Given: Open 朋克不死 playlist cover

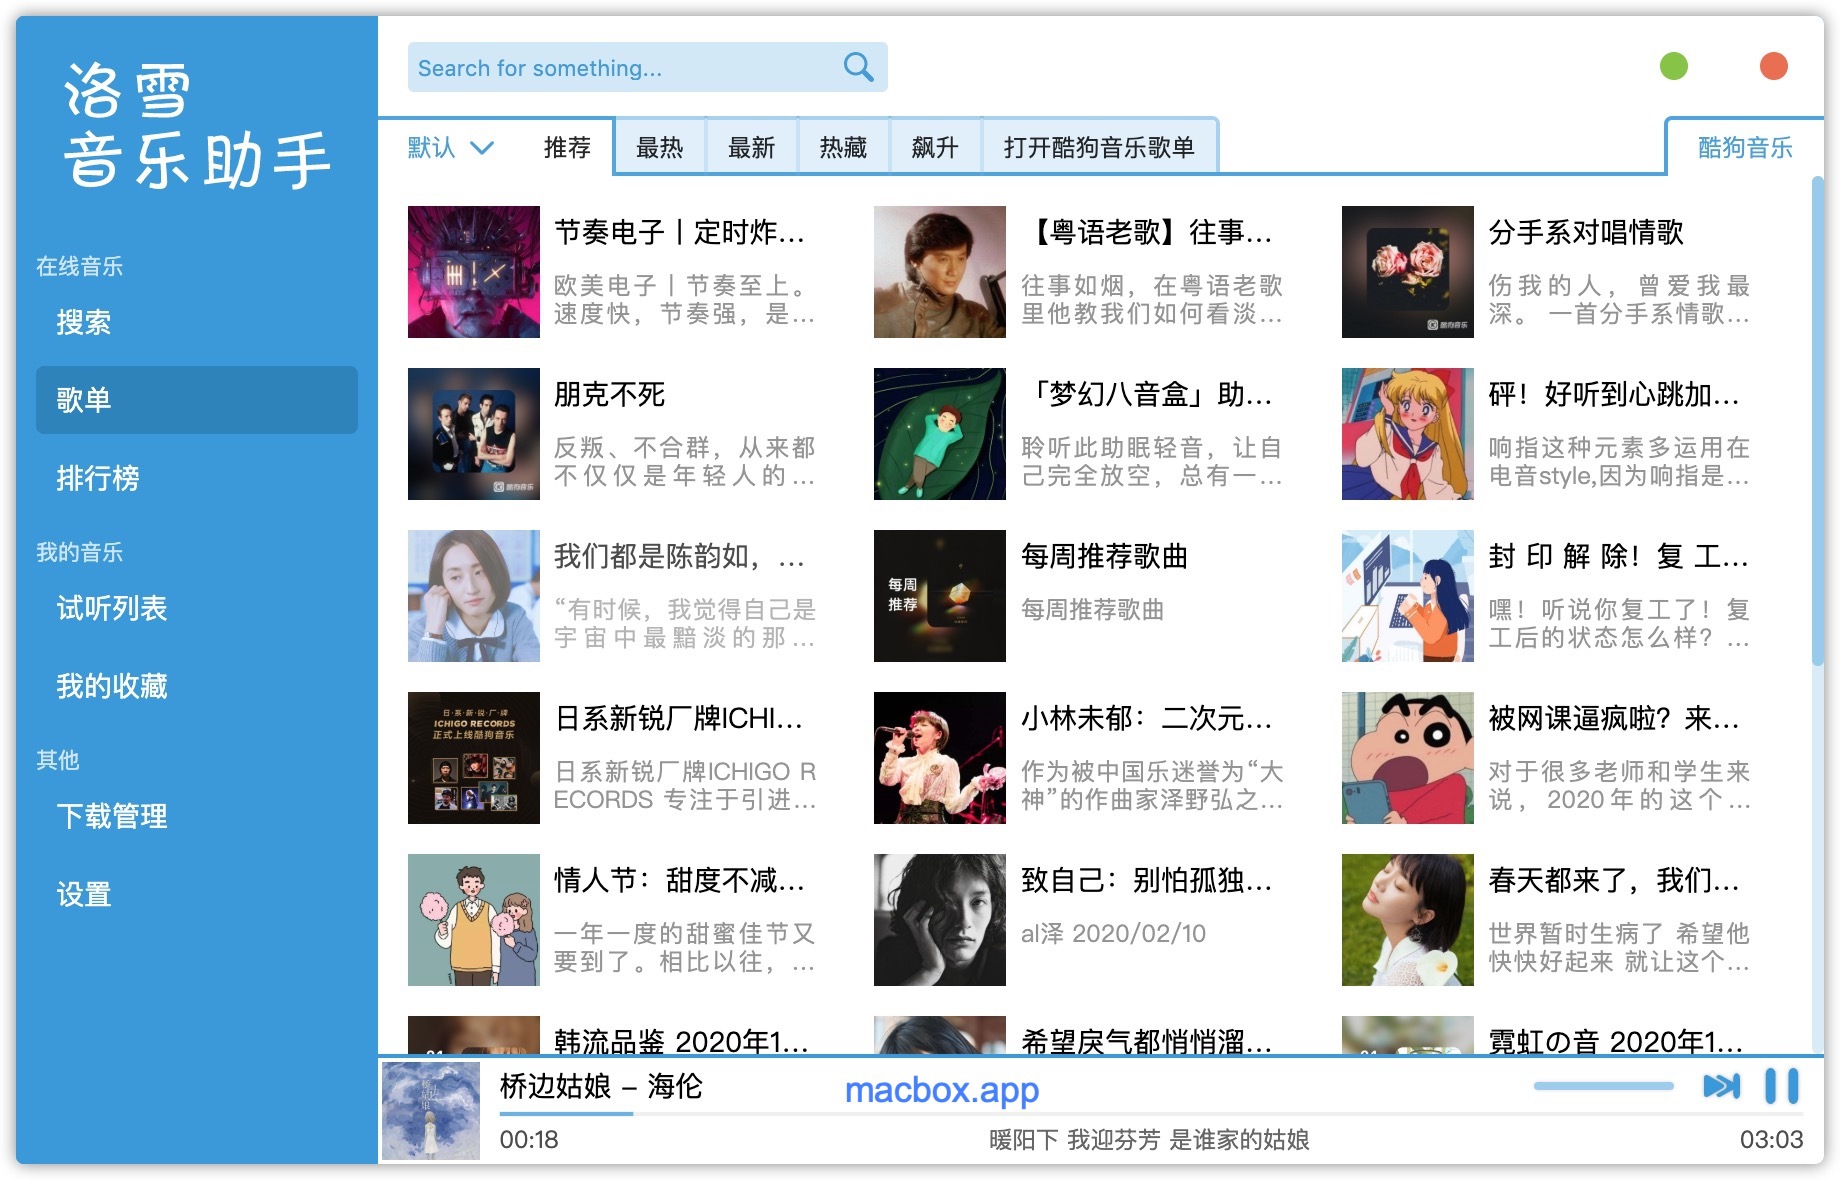Looking at the screenshot, I should [x=474, y=434].
